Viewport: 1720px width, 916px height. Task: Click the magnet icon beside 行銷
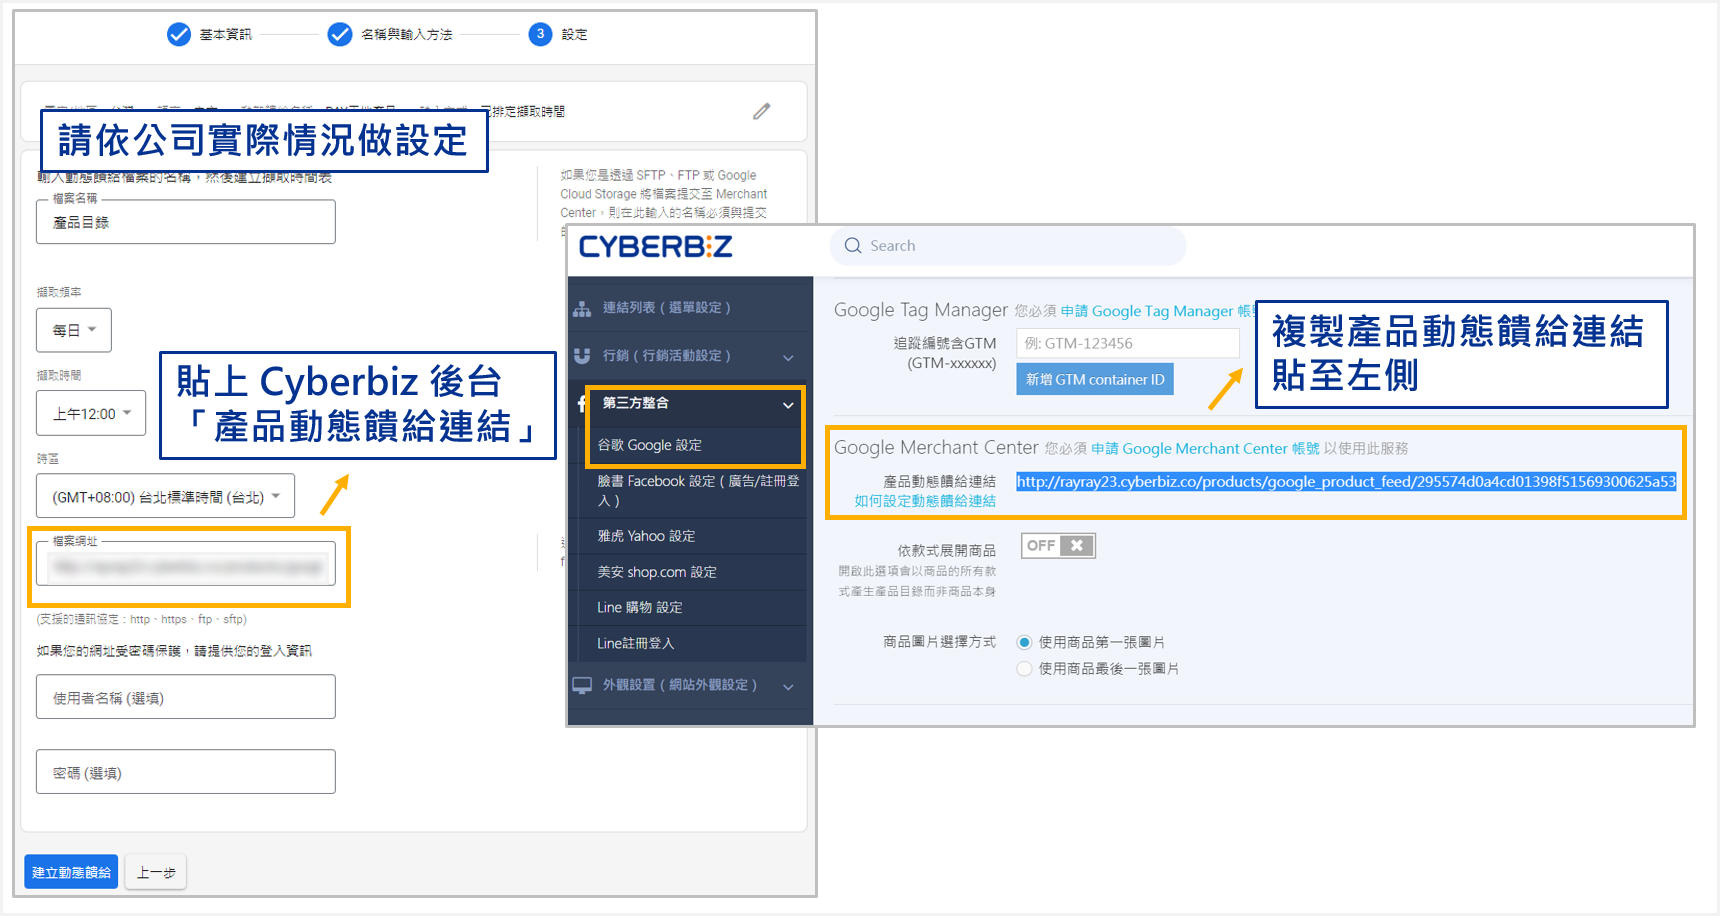pos(582,356)
